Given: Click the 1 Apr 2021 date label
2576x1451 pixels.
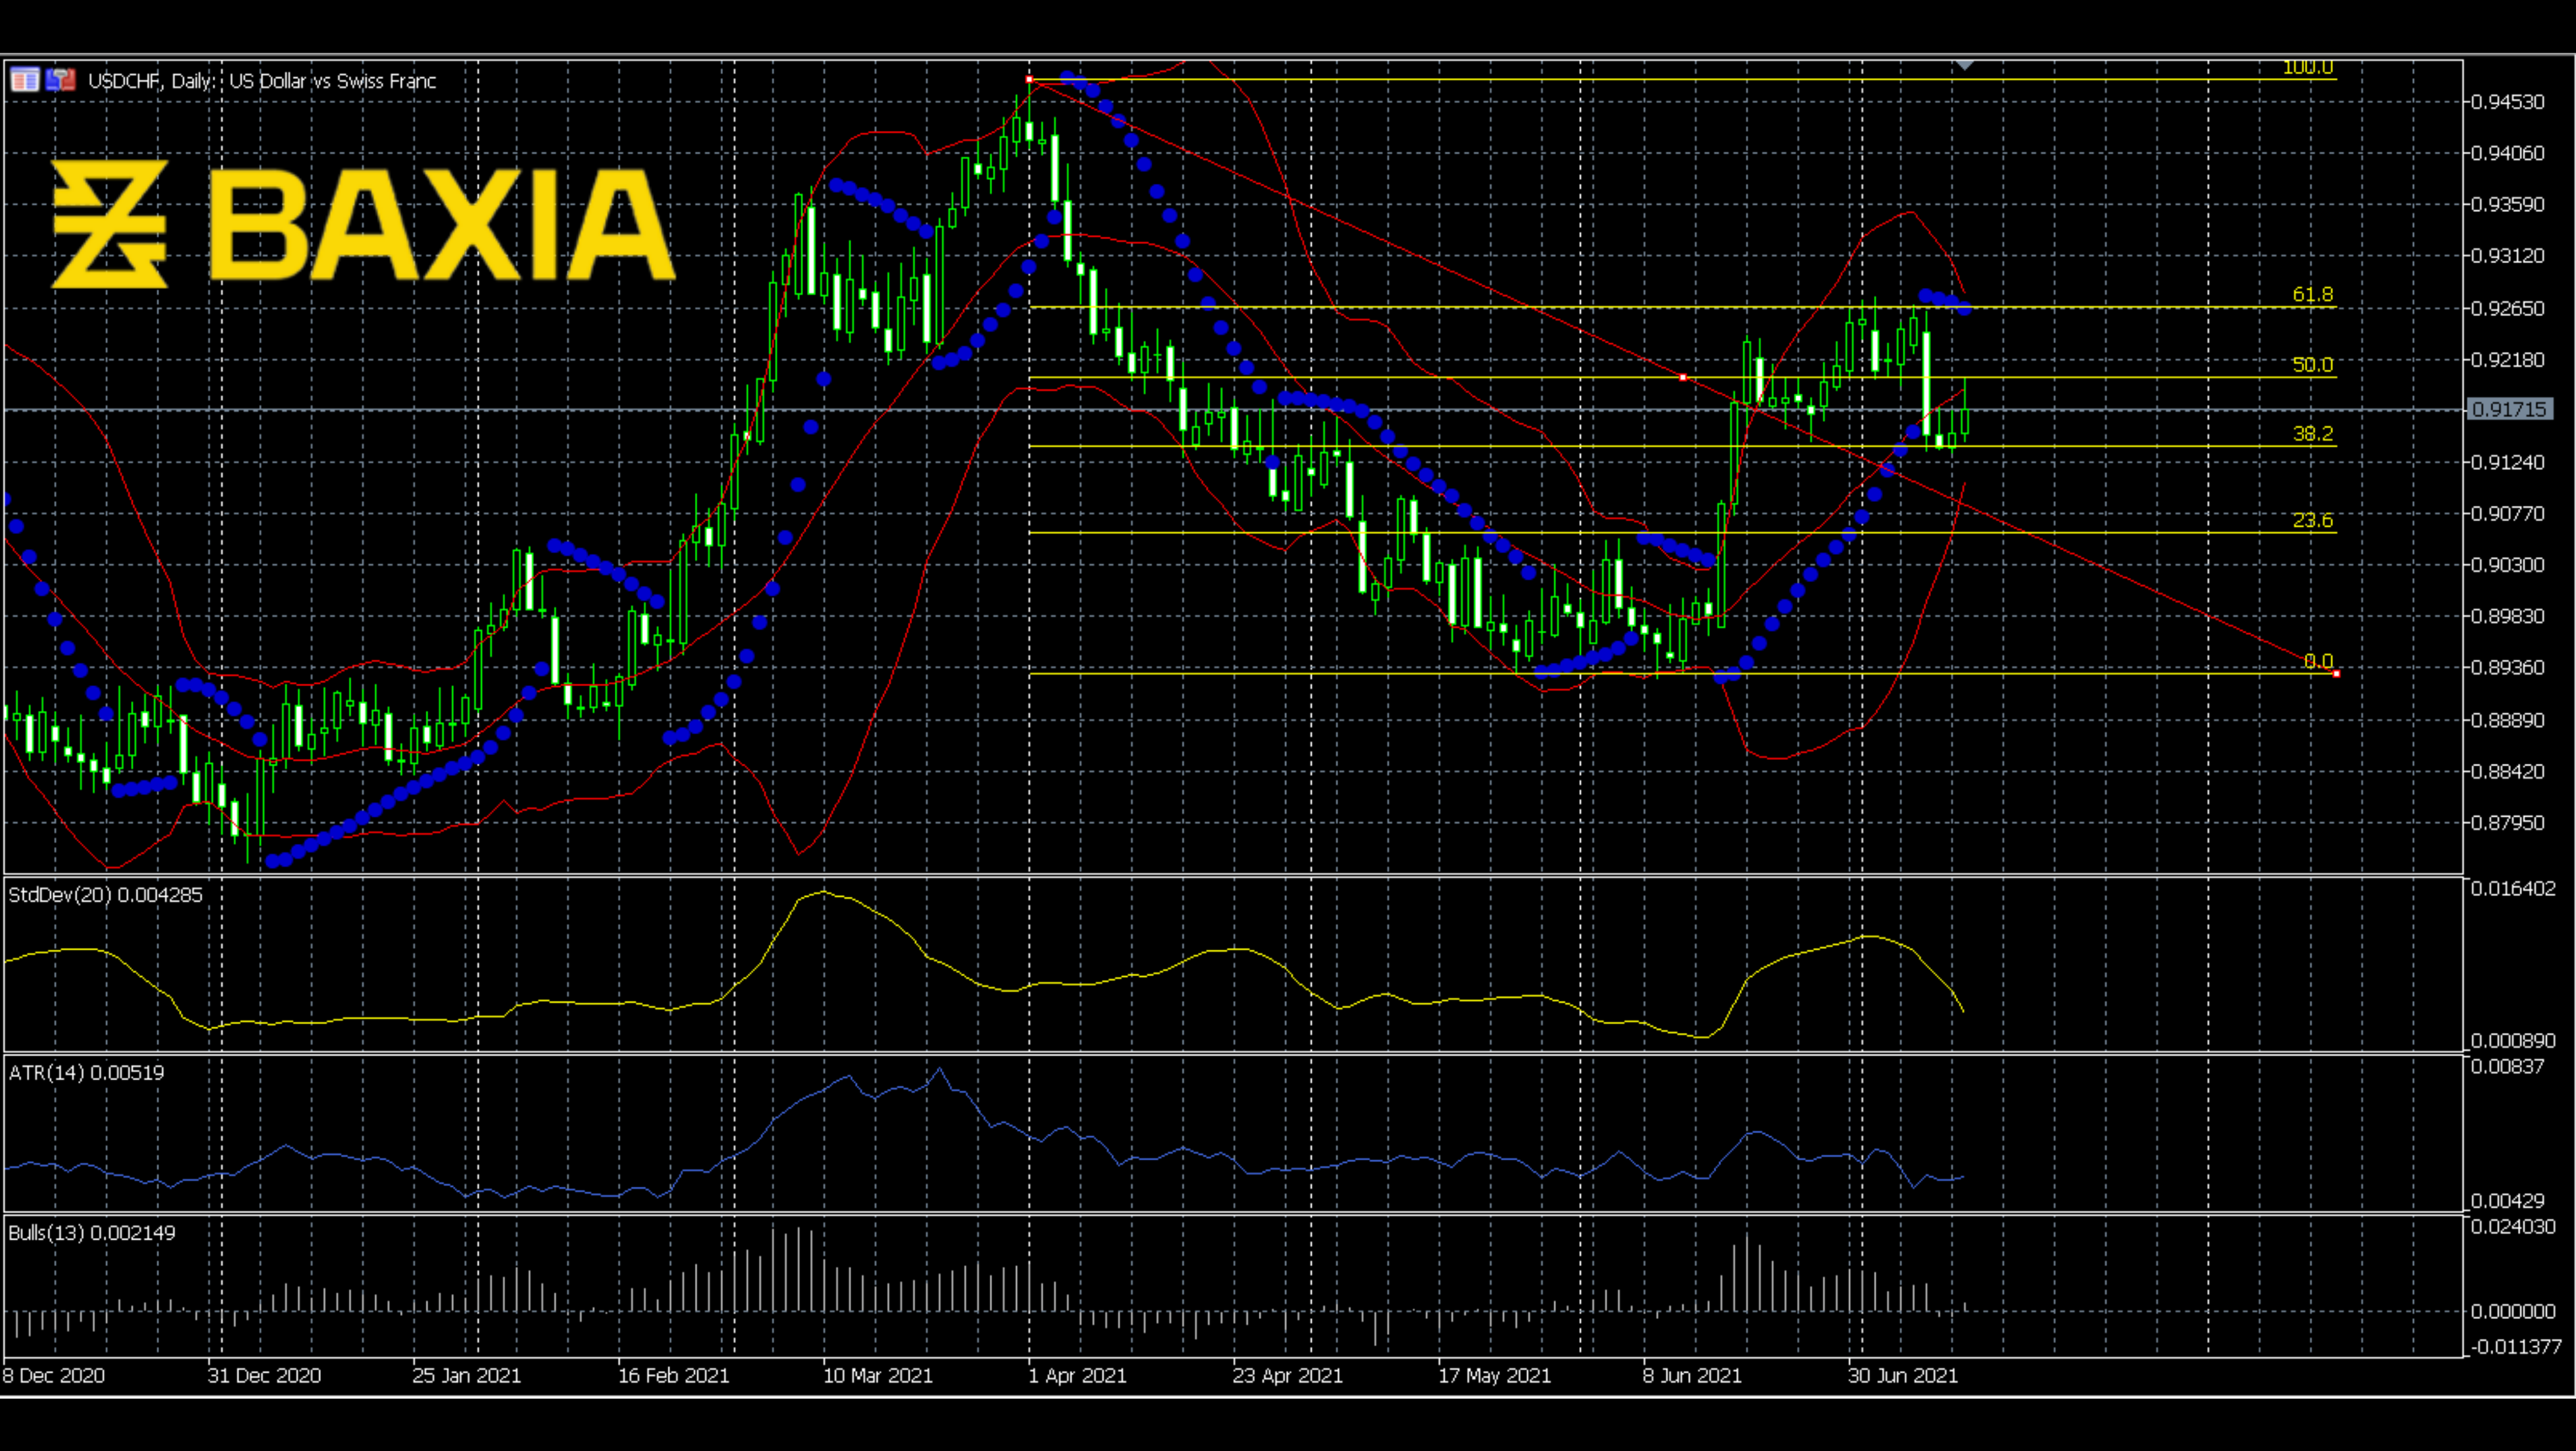Looking at the screenshot, I should point(1078,1376).
